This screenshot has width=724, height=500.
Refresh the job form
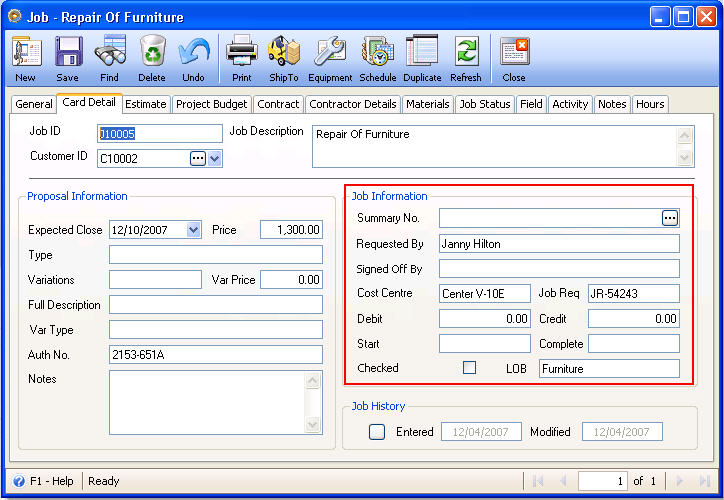pos(466,56)
